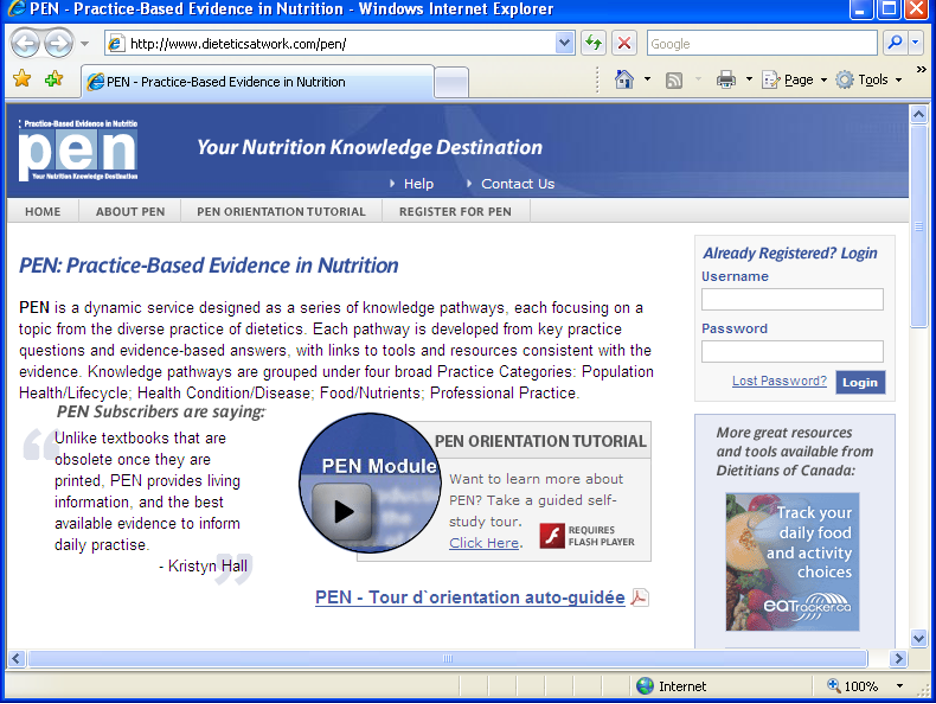
Task: Click the horizontal scrollbar thumb
Action: point(447,659)
